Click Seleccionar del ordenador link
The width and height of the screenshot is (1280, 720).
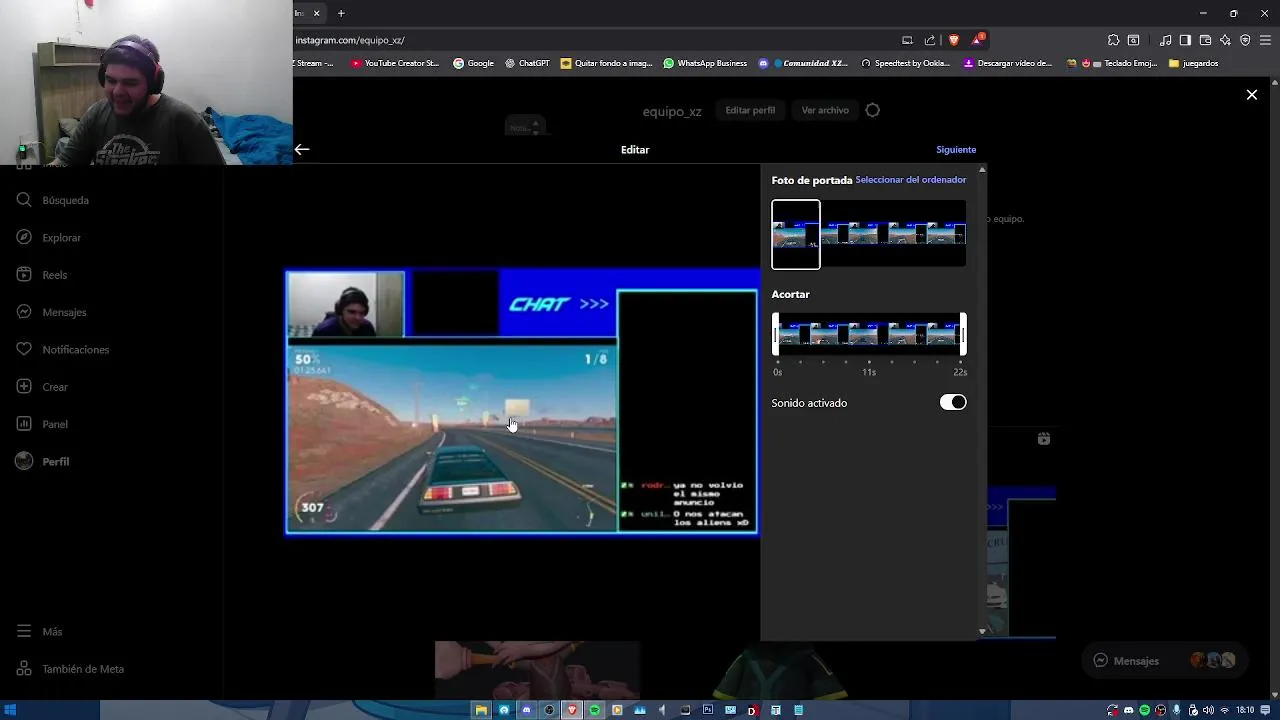[911, 180]
